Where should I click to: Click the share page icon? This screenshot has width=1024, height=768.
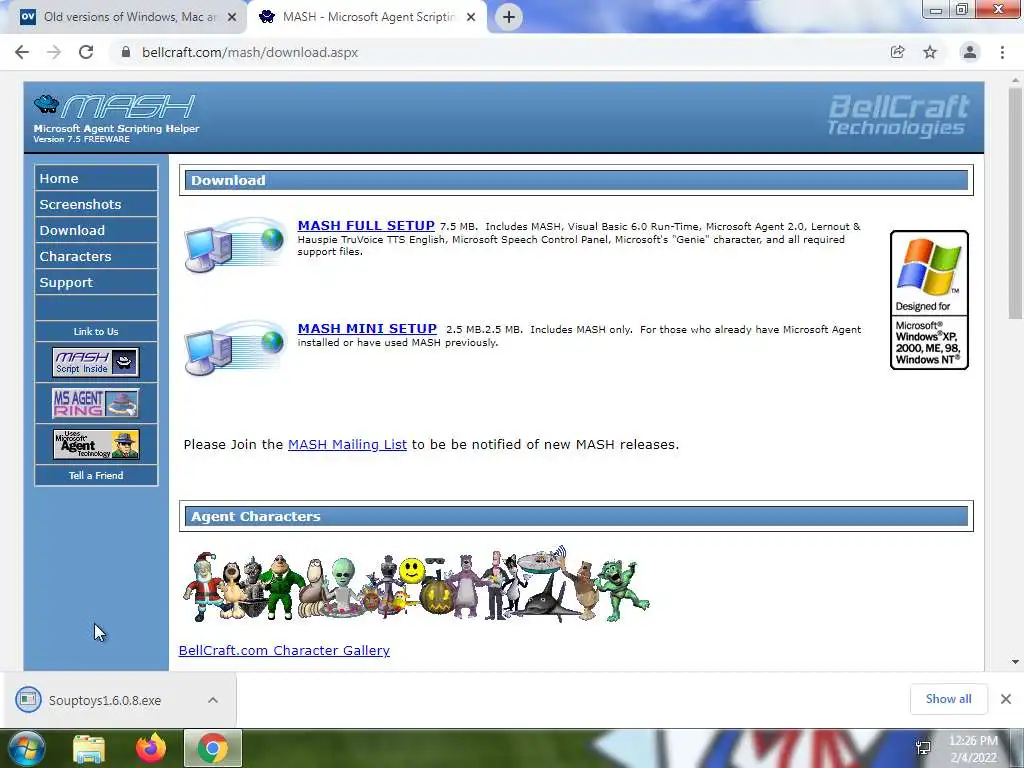point(897,52)
